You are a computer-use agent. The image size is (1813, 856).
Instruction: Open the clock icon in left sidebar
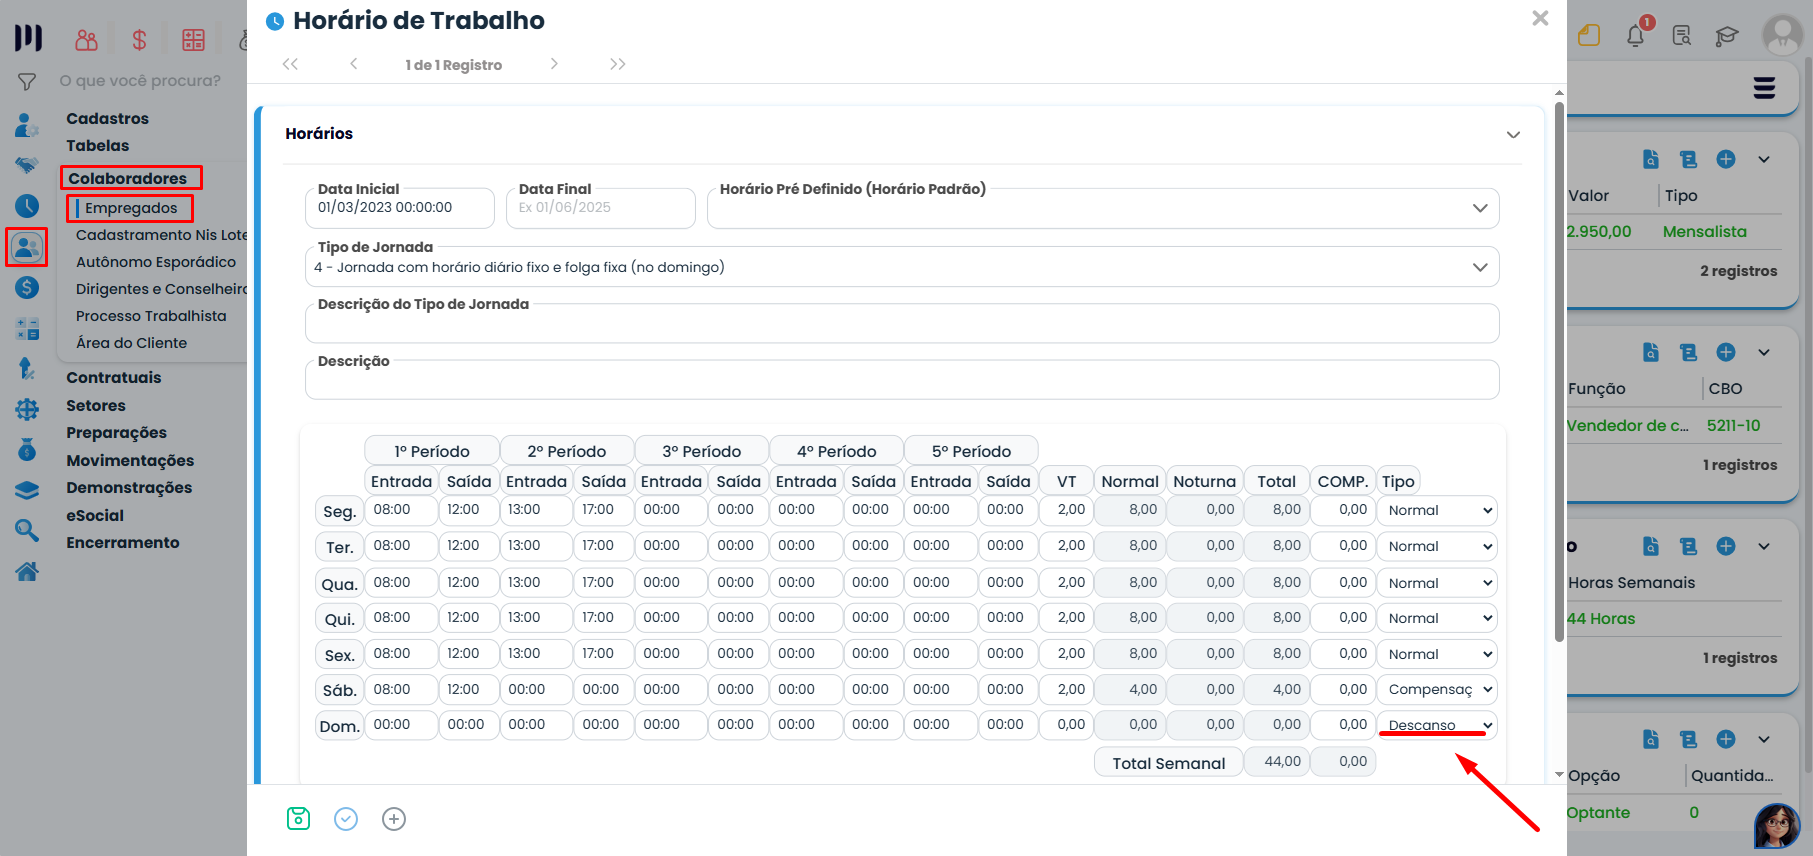27,206
